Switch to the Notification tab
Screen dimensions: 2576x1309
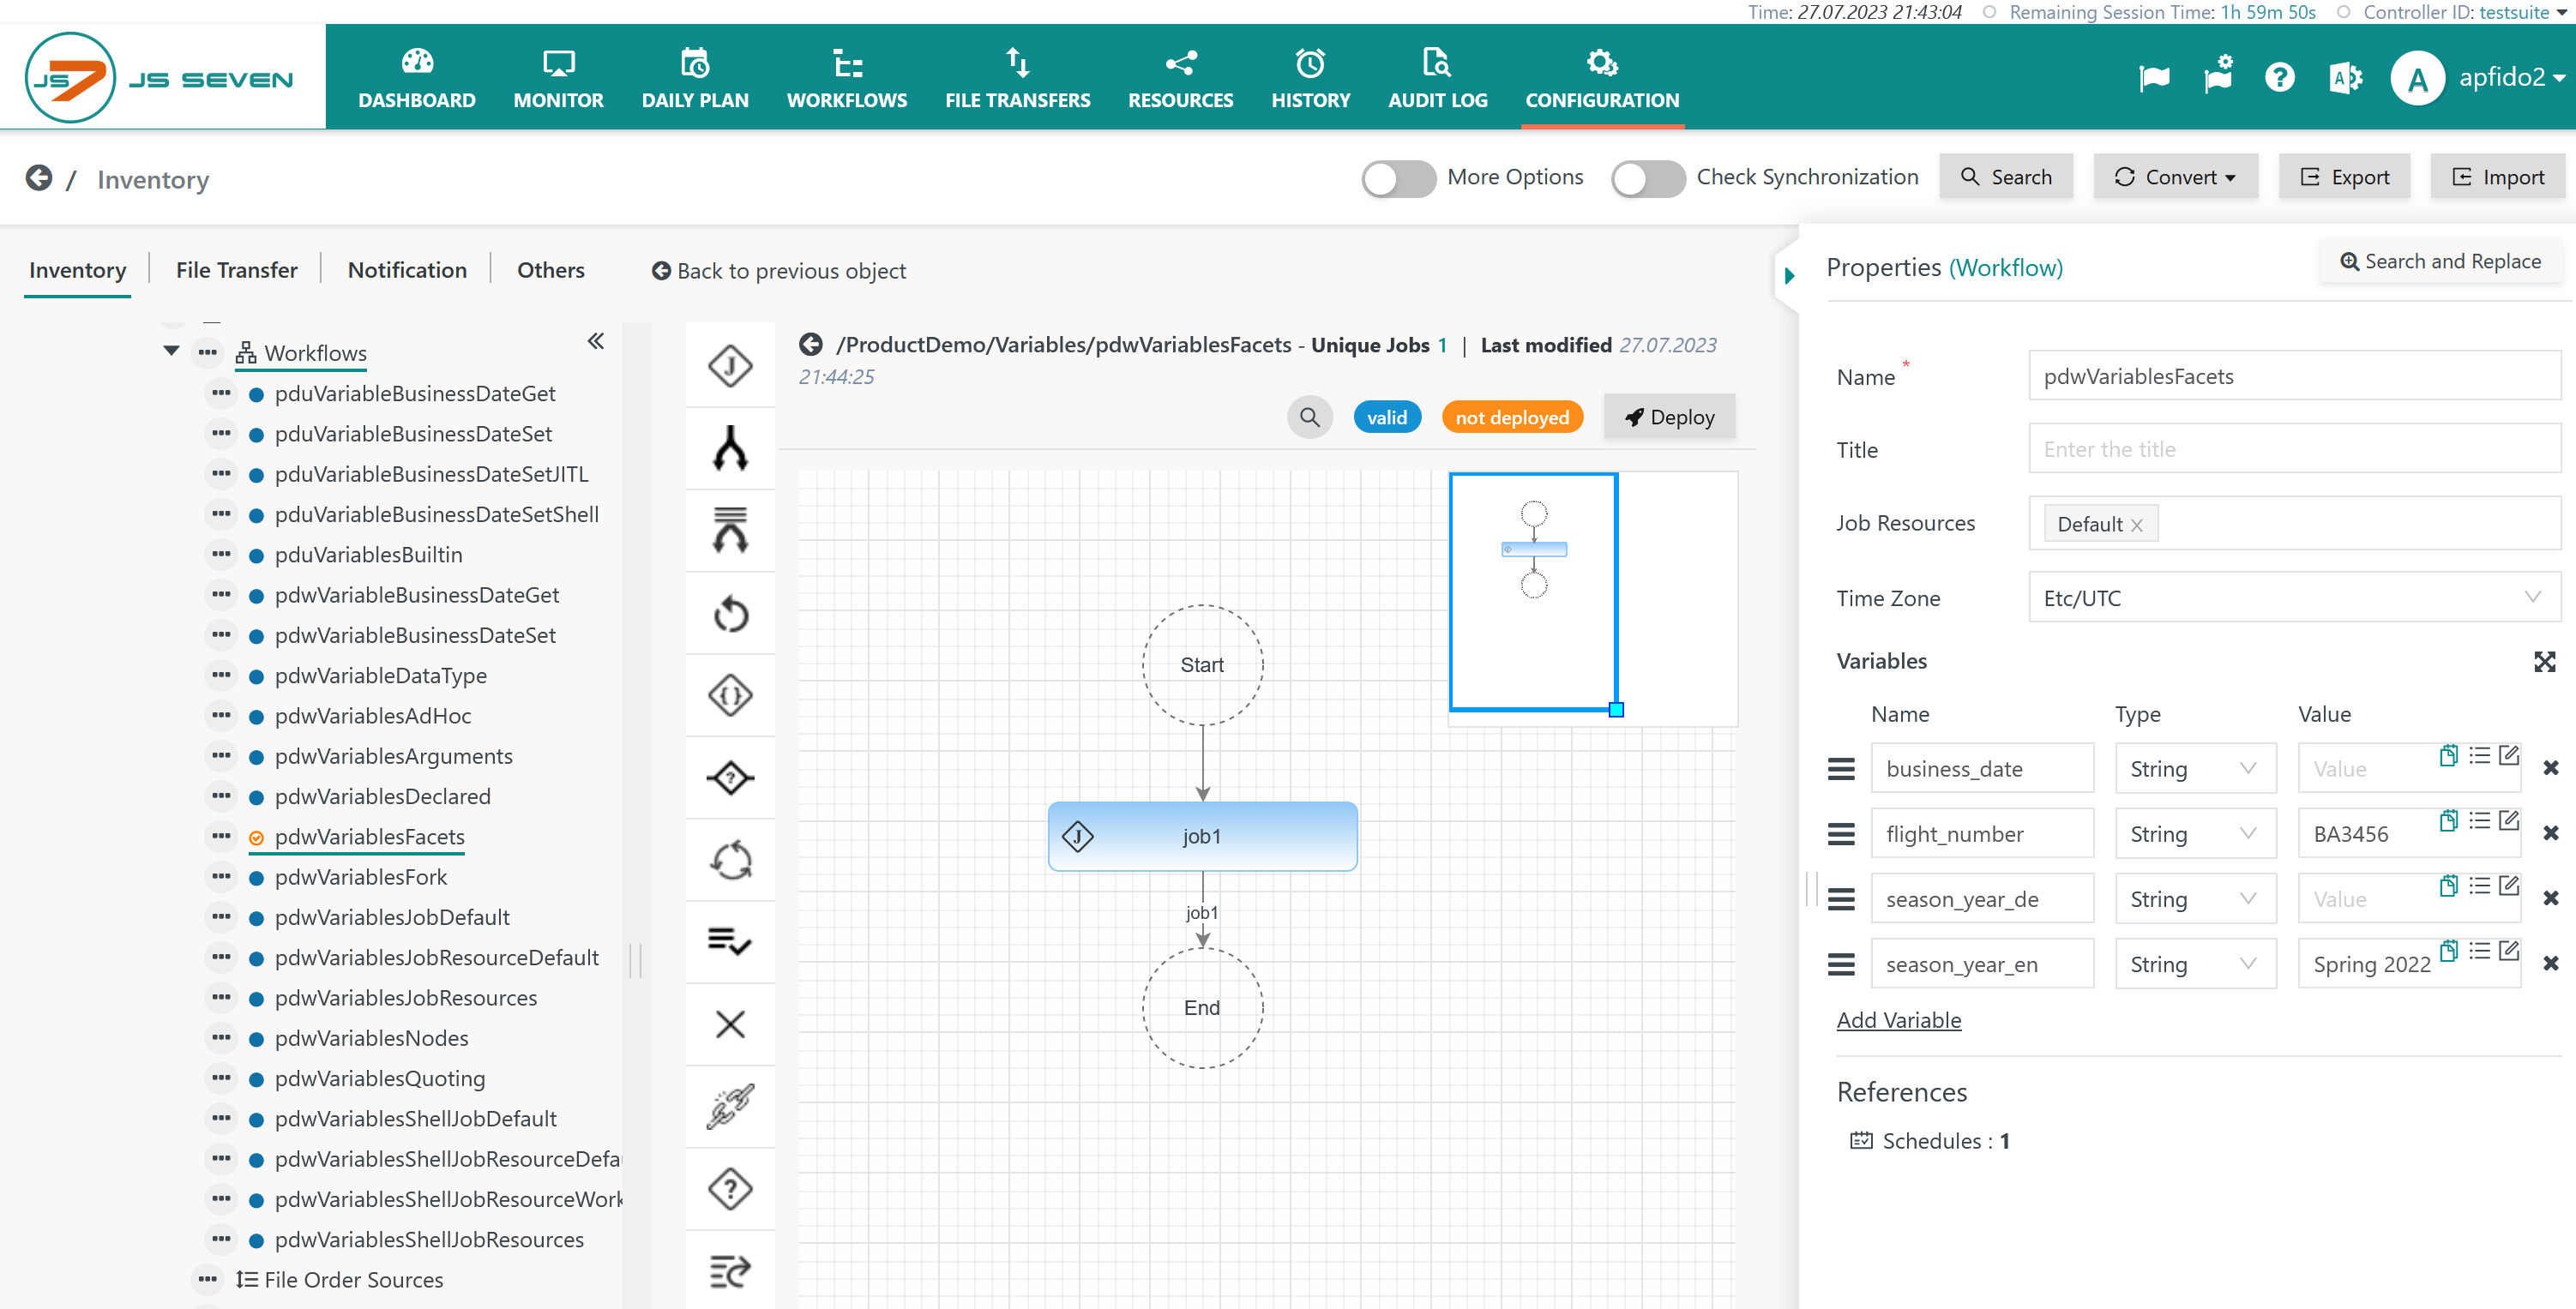(x=407, y=270)
